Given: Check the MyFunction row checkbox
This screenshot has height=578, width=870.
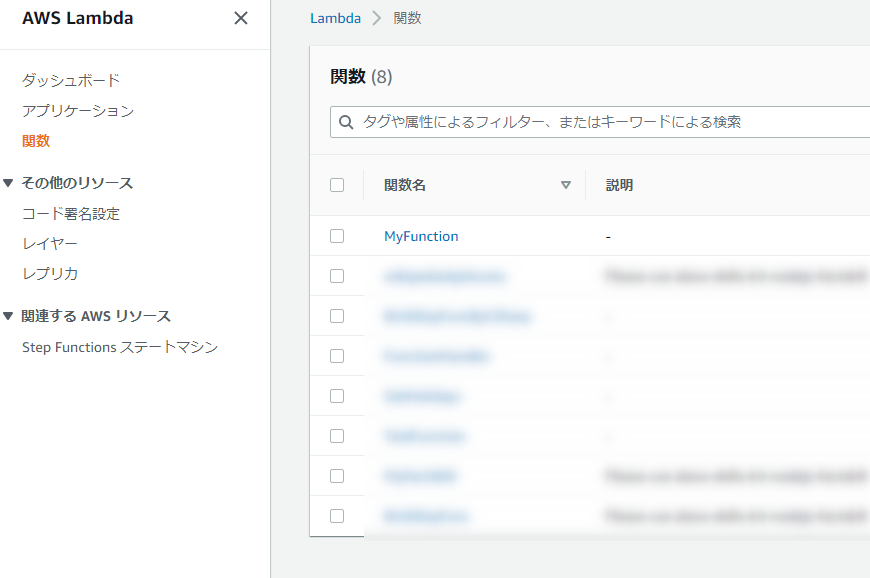Looking at the screenshot, I should point(337,236).
